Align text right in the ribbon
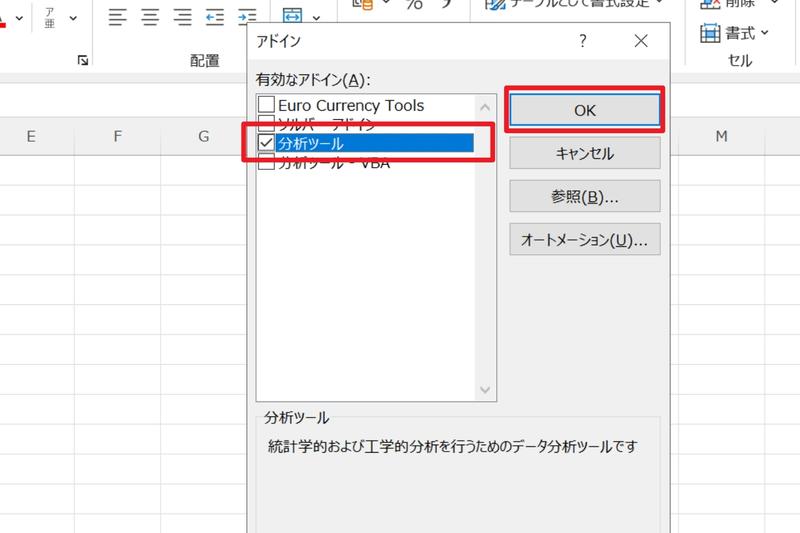Viewport: 800px width, 533px height. (x=183, y=17)
